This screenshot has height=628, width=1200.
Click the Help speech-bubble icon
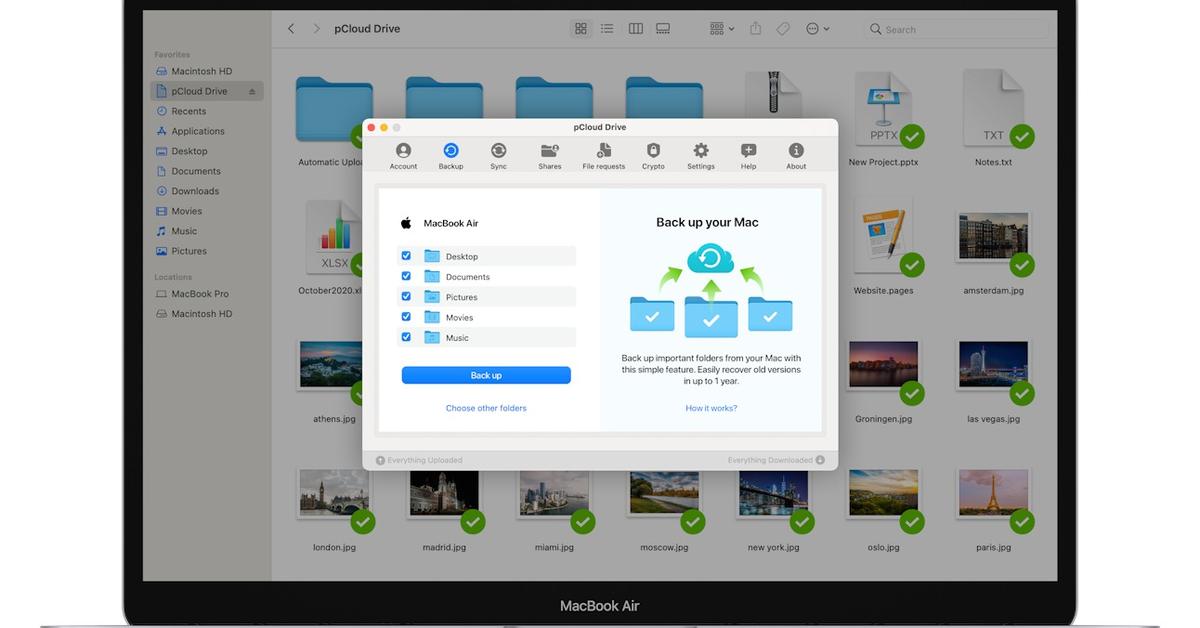[748, 150]
